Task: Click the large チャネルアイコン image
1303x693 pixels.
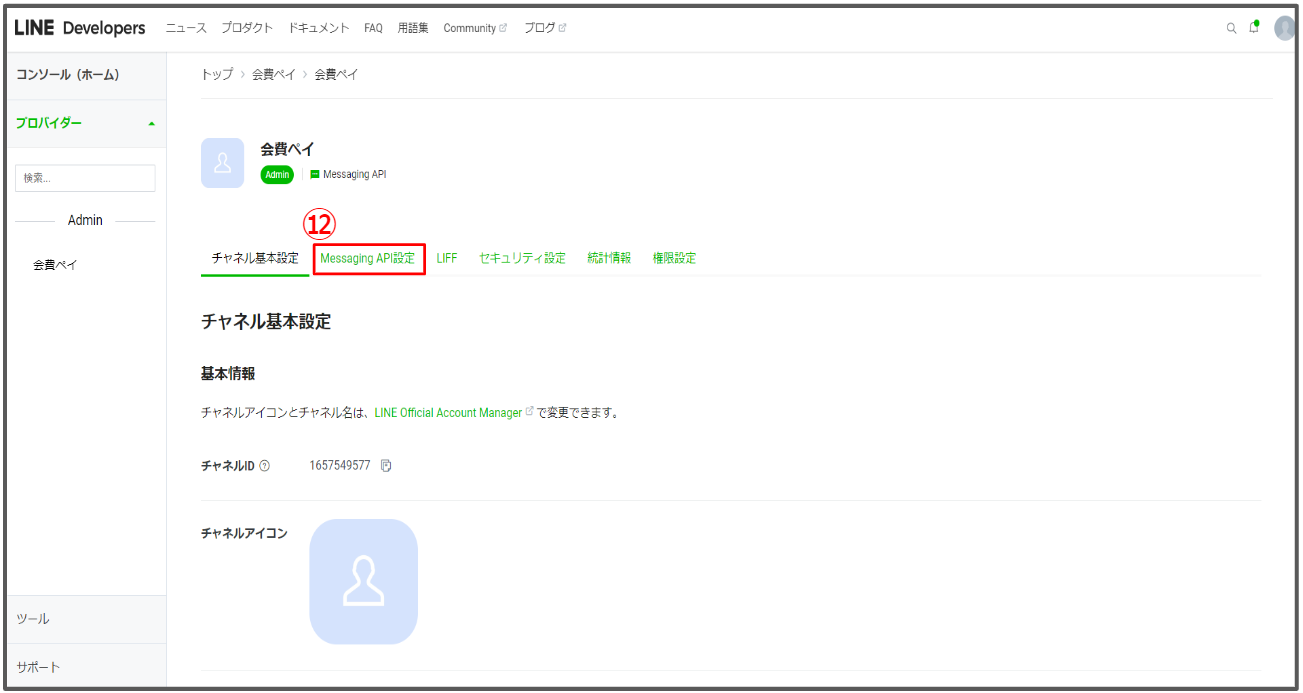Action: (x=363, y=581)
